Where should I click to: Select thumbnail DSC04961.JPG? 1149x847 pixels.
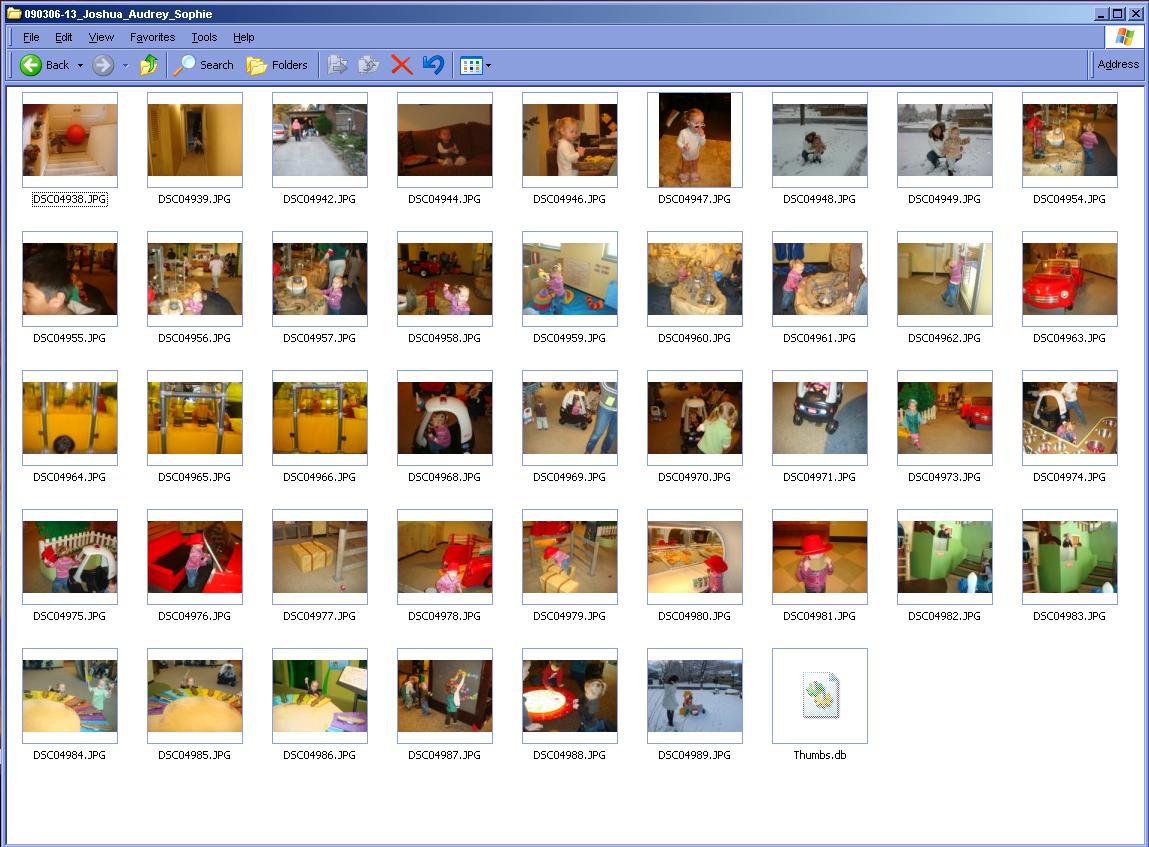(820, 279)
